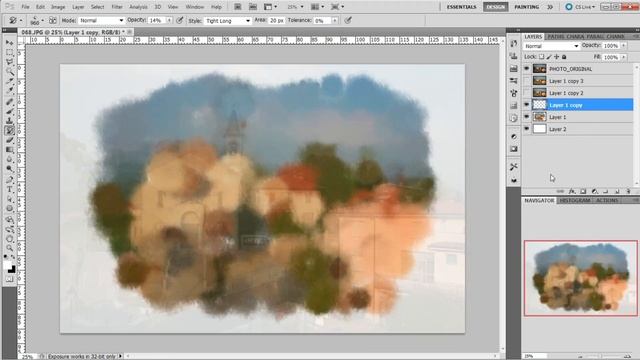Screen dimensions: 640x360
Task: Switch to the Design workspace
Action: click(496, 7)
